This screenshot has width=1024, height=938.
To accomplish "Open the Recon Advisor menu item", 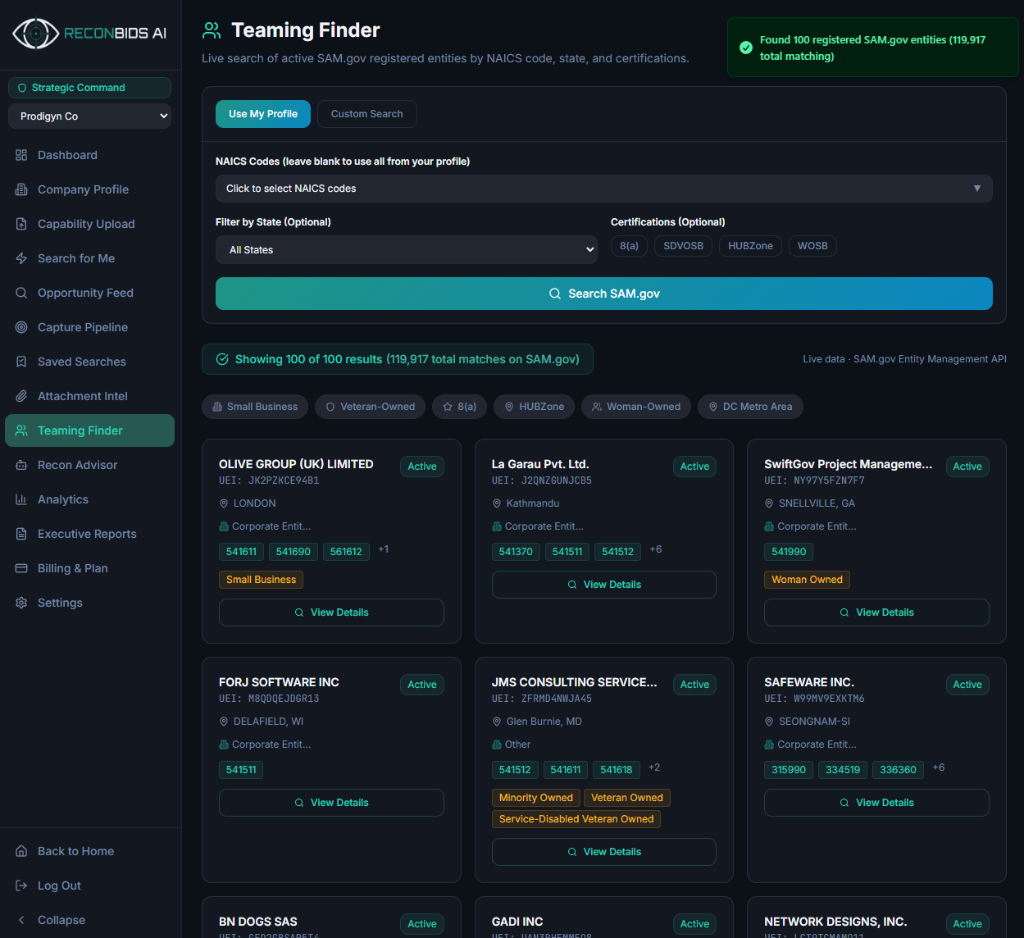I will click(x=89, y=465).
